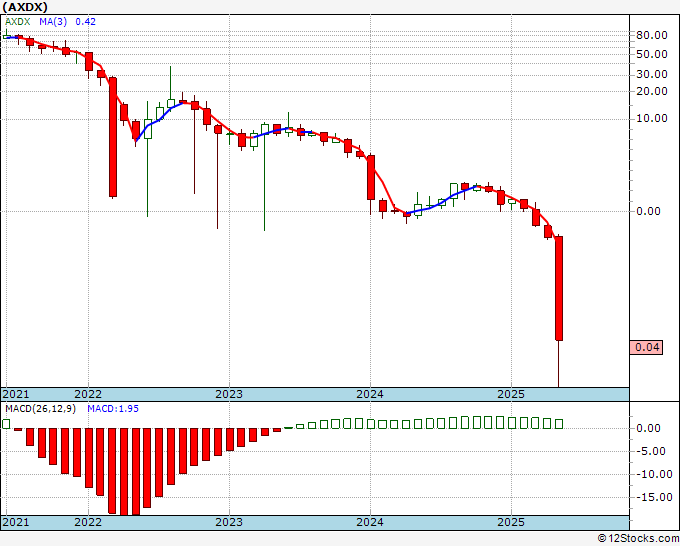
Task: Click the 80.00 price axis label
Action: [651, 35]
